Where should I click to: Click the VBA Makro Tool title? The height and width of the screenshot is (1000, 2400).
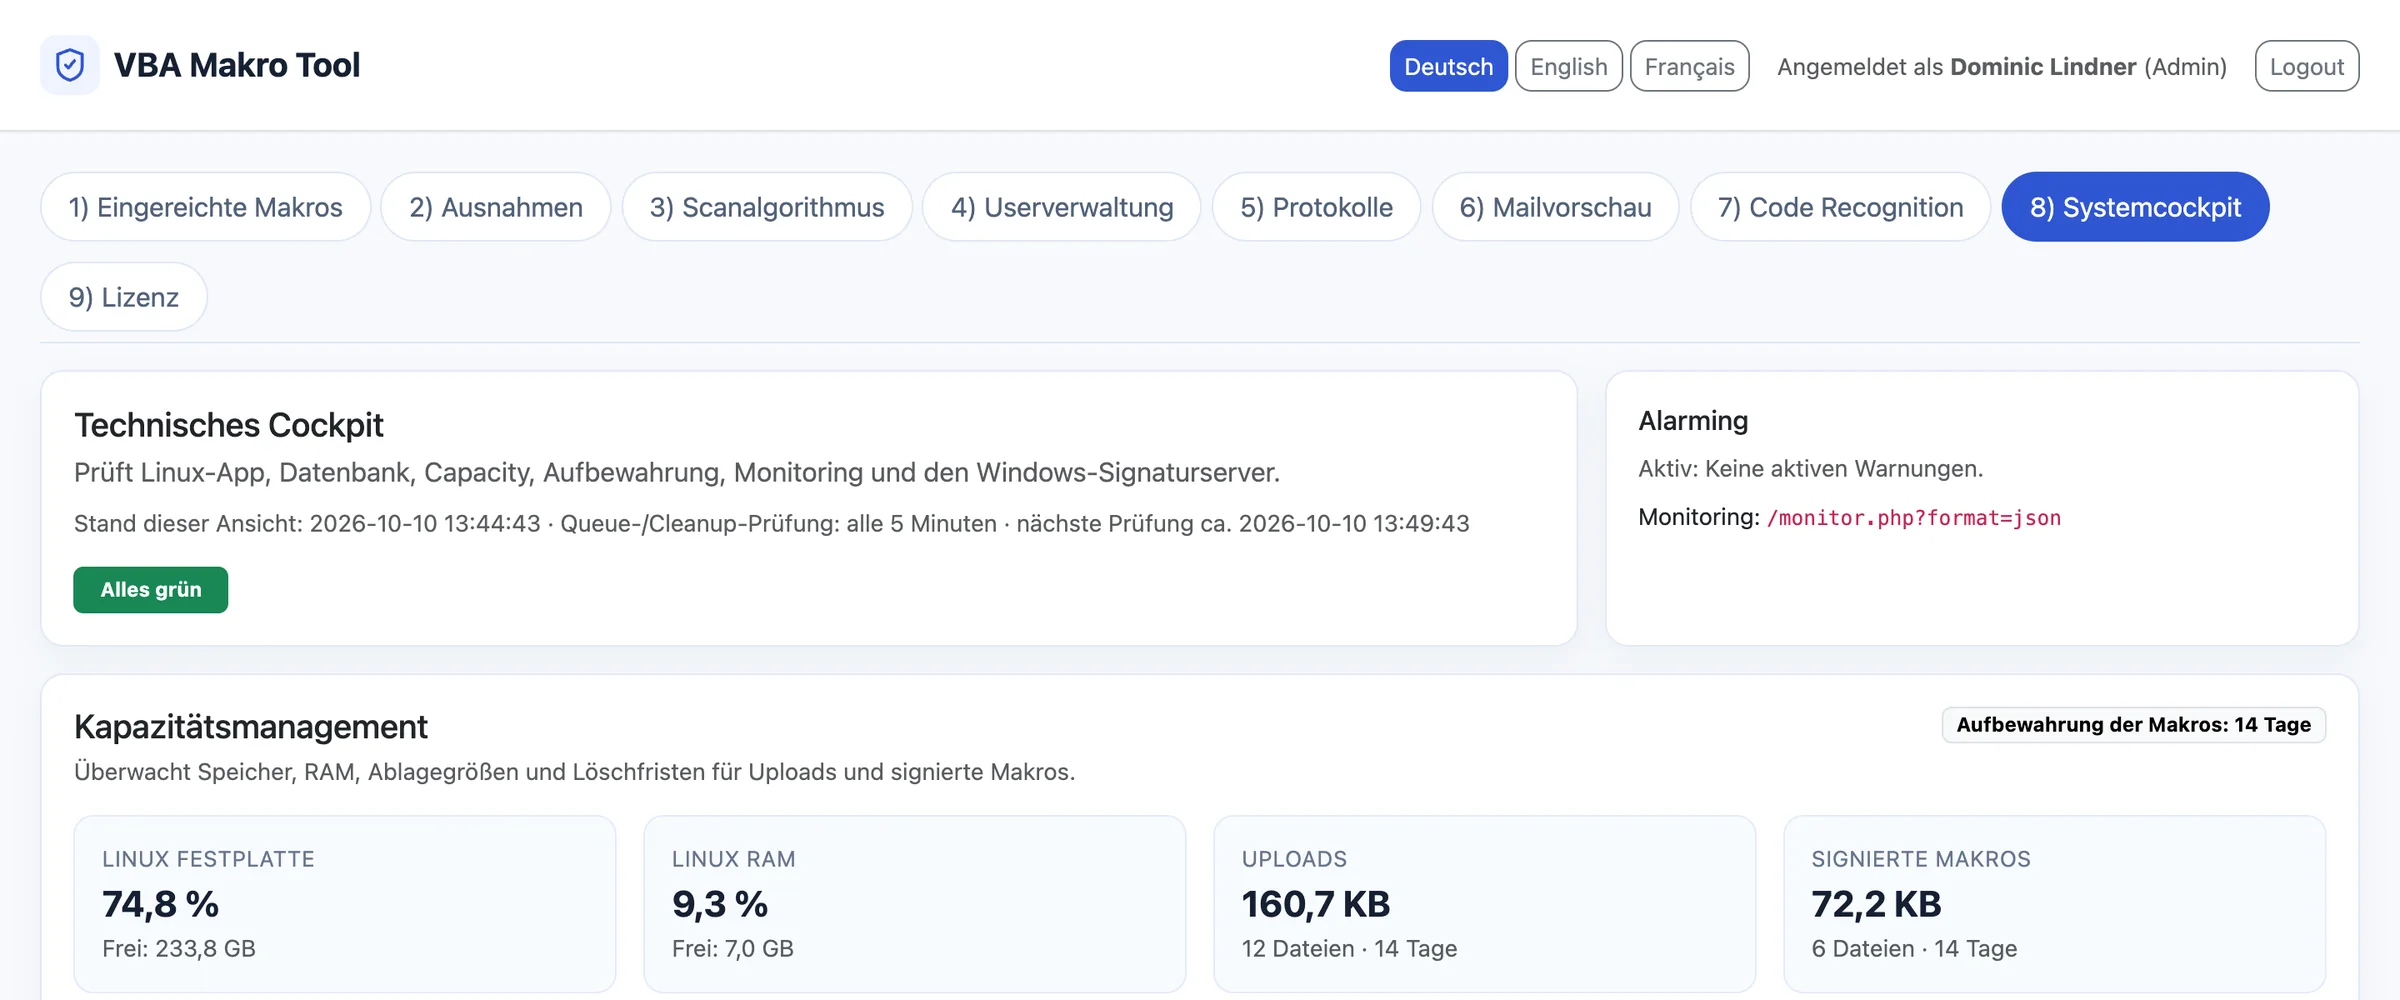[x=237, y=65]
